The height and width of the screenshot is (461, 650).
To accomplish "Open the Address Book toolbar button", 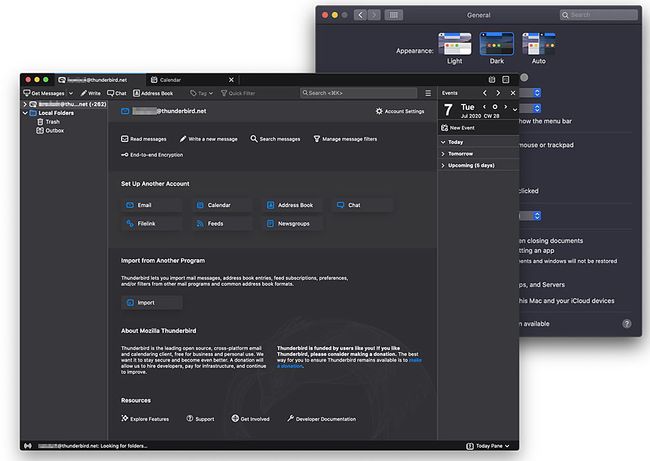I will click(153, 93).
